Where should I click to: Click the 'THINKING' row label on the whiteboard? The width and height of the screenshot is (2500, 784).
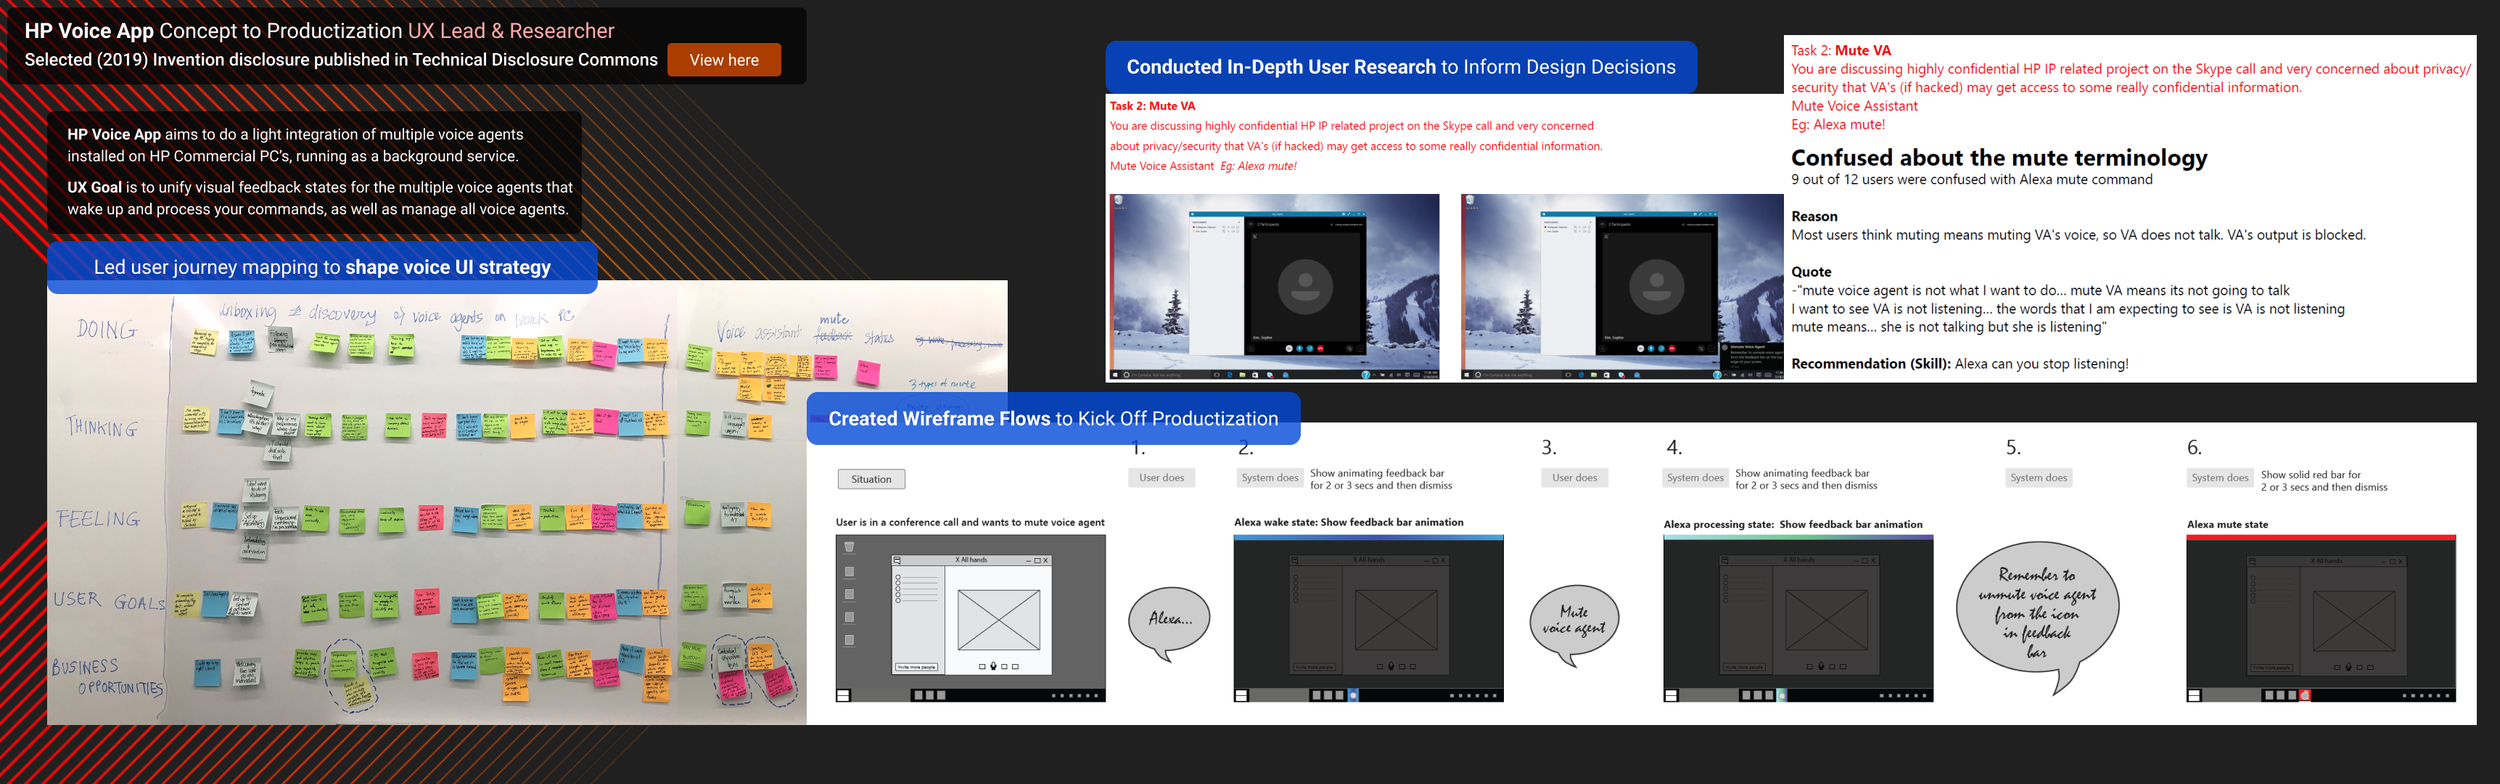[103, 428]
